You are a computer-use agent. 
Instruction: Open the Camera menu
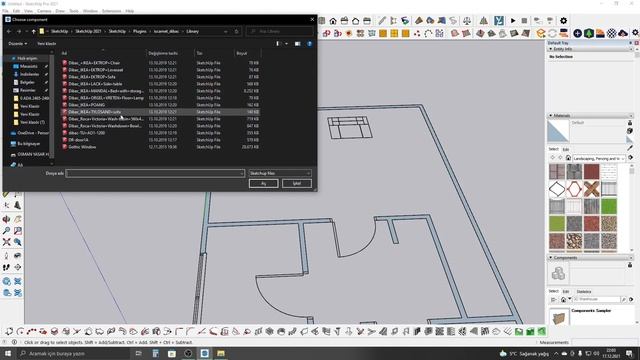pyautogui.click(x=44, y=11)
